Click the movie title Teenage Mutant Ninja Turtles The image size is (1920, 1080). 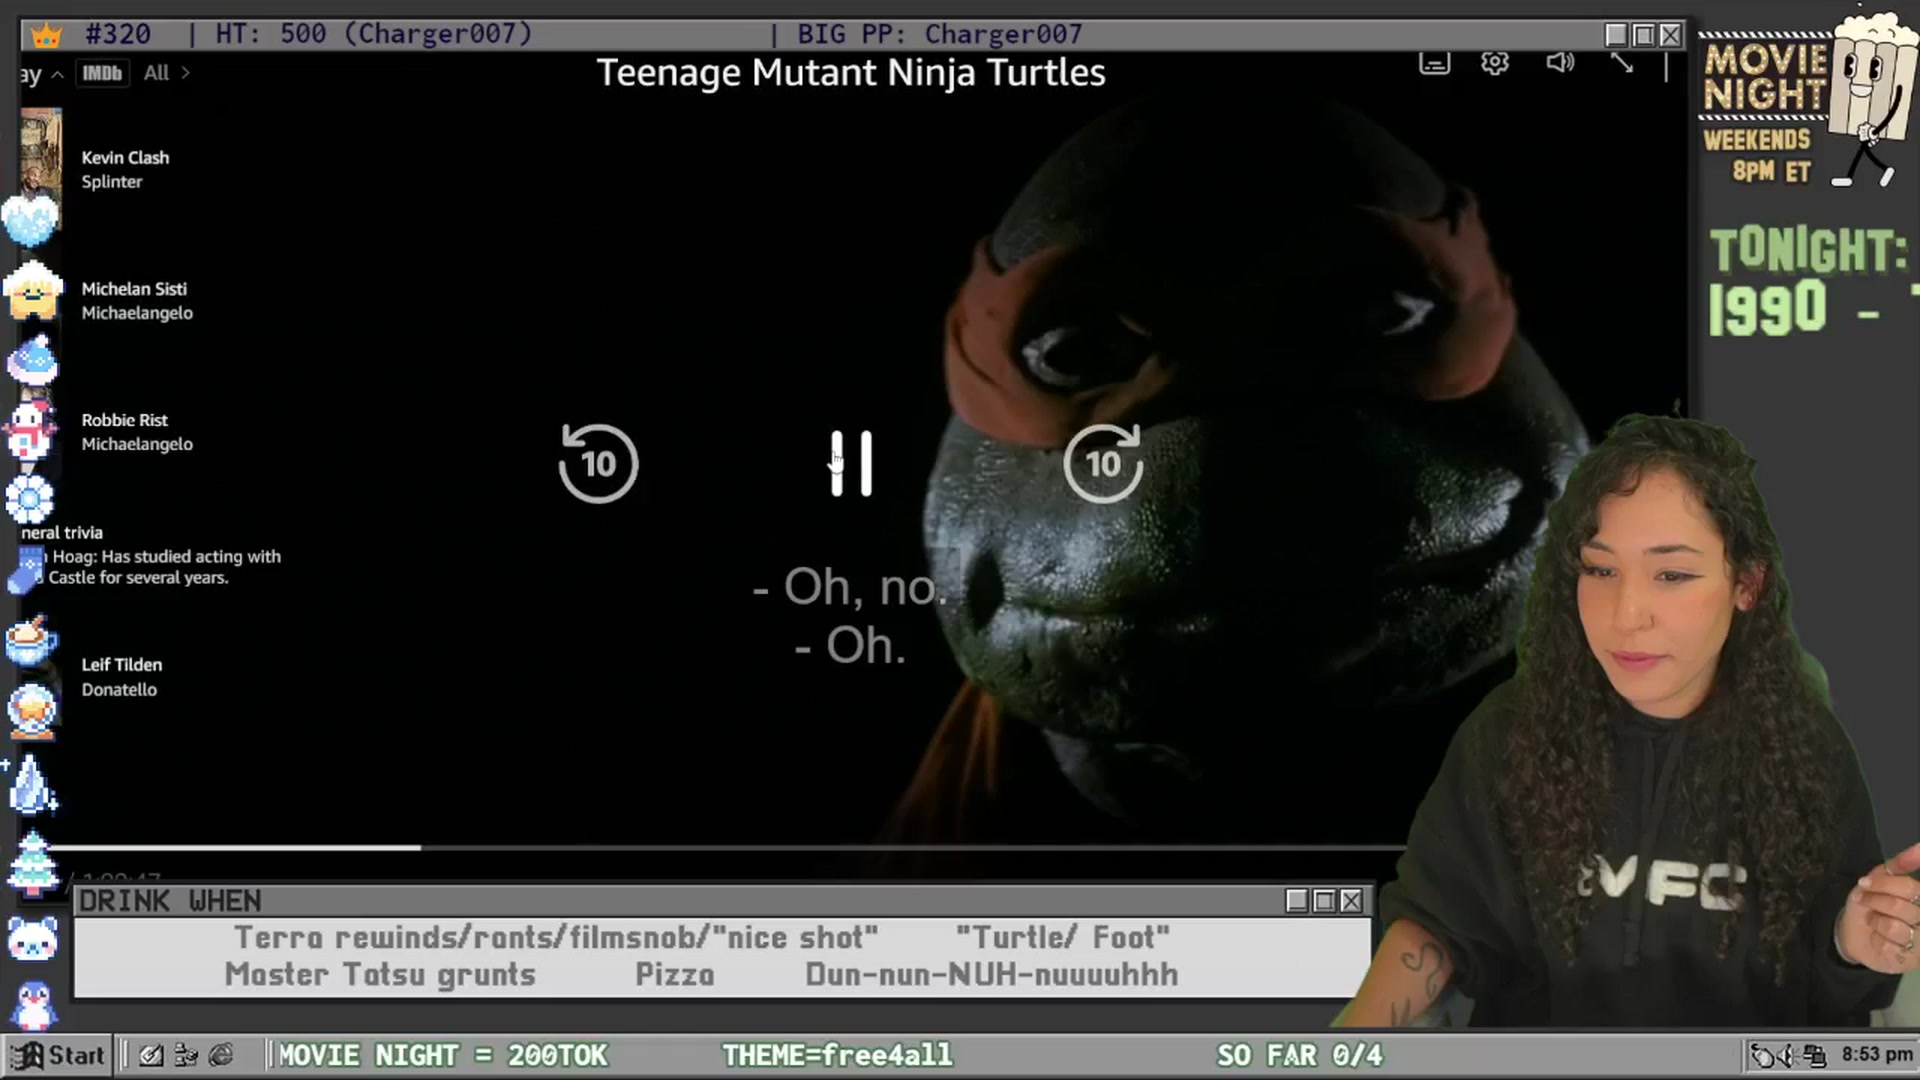tap(851, 73)
